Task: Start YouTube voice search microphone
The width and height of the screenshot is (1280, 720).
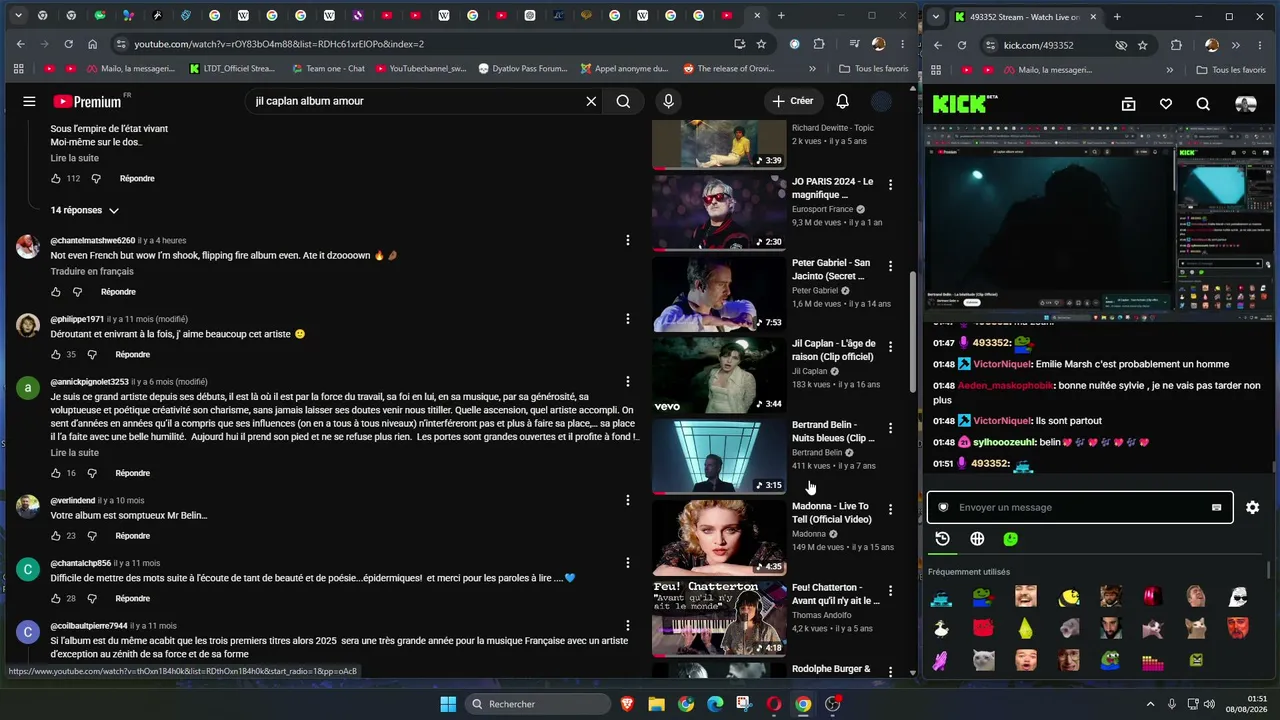Action: click(669, 101)
